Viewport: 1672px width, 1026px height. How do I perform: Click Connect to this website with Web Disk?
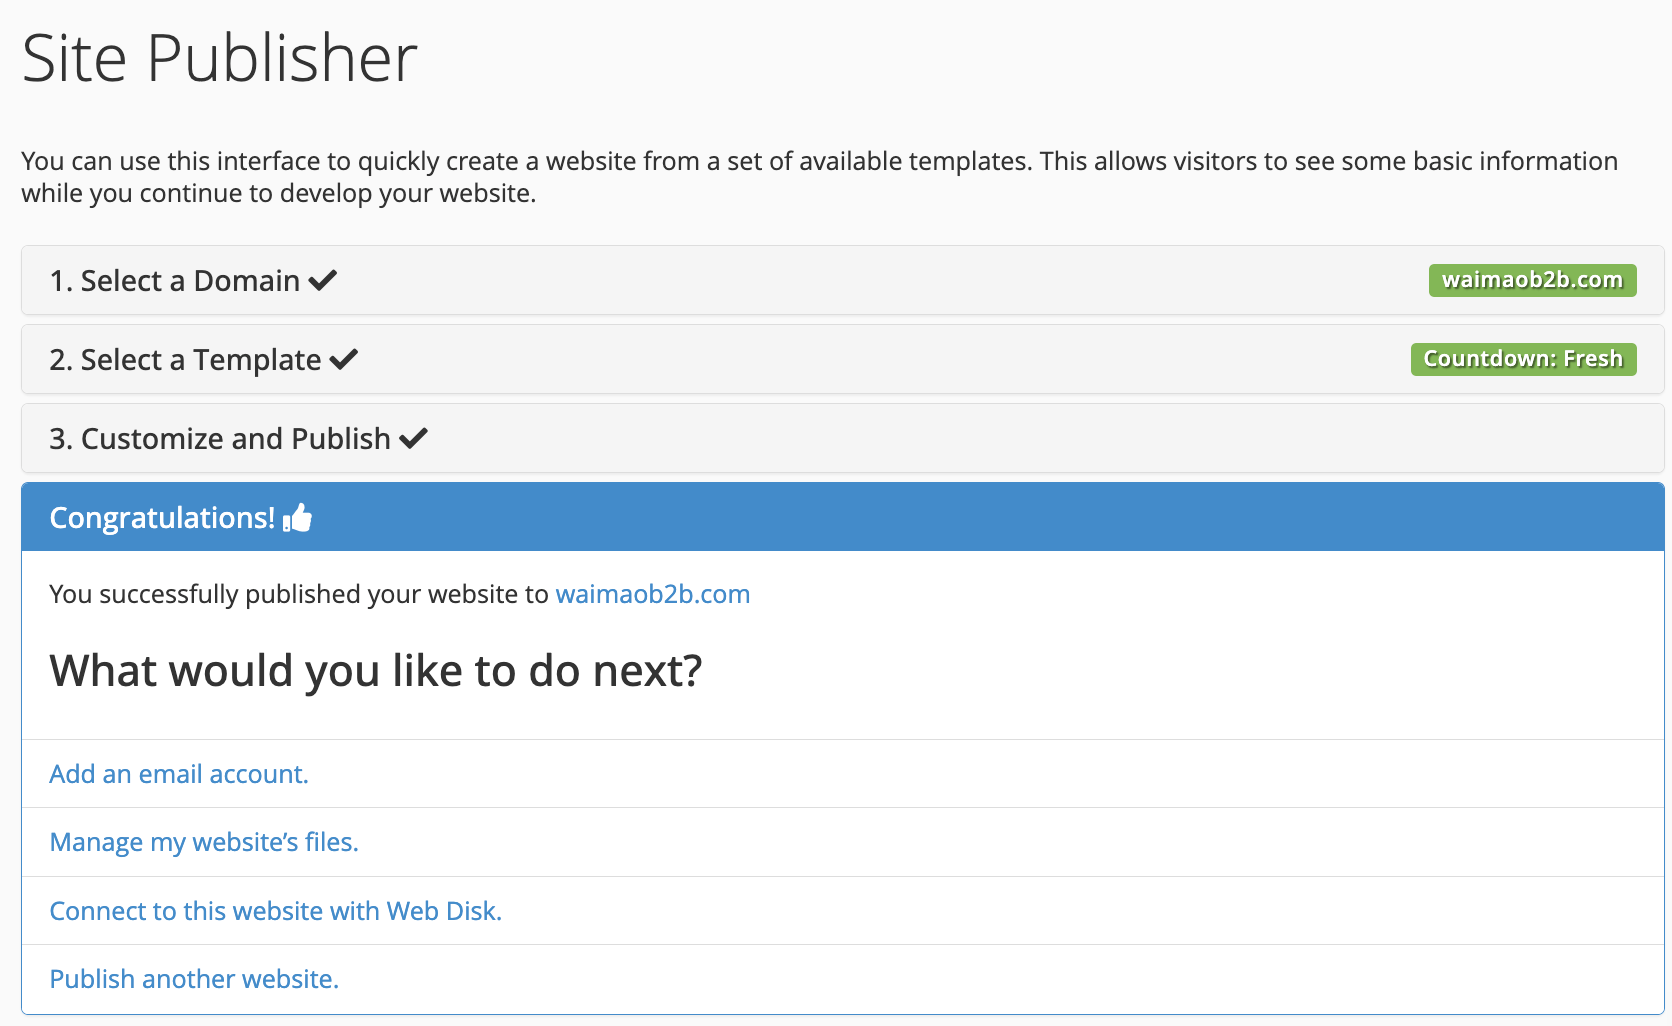[x=275, y=911]
